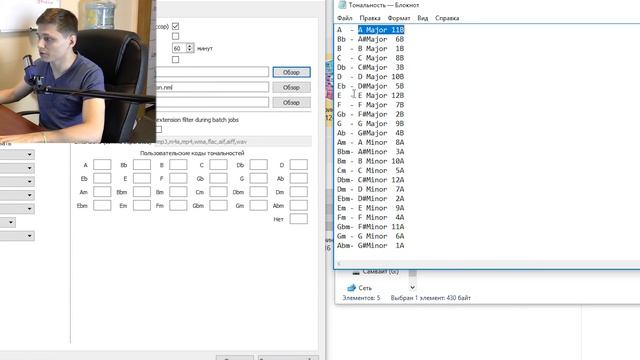Image resolution: width=640 pixels, height=360 pixels.
Task: Click the custom key code field for Bm
Action: coord(178,192)
